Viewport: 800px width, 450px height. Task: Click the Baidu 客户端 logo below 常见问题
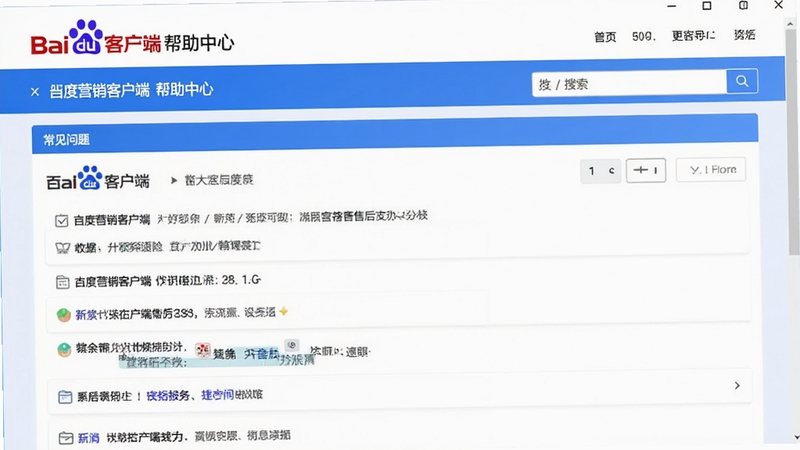[97, 179]
